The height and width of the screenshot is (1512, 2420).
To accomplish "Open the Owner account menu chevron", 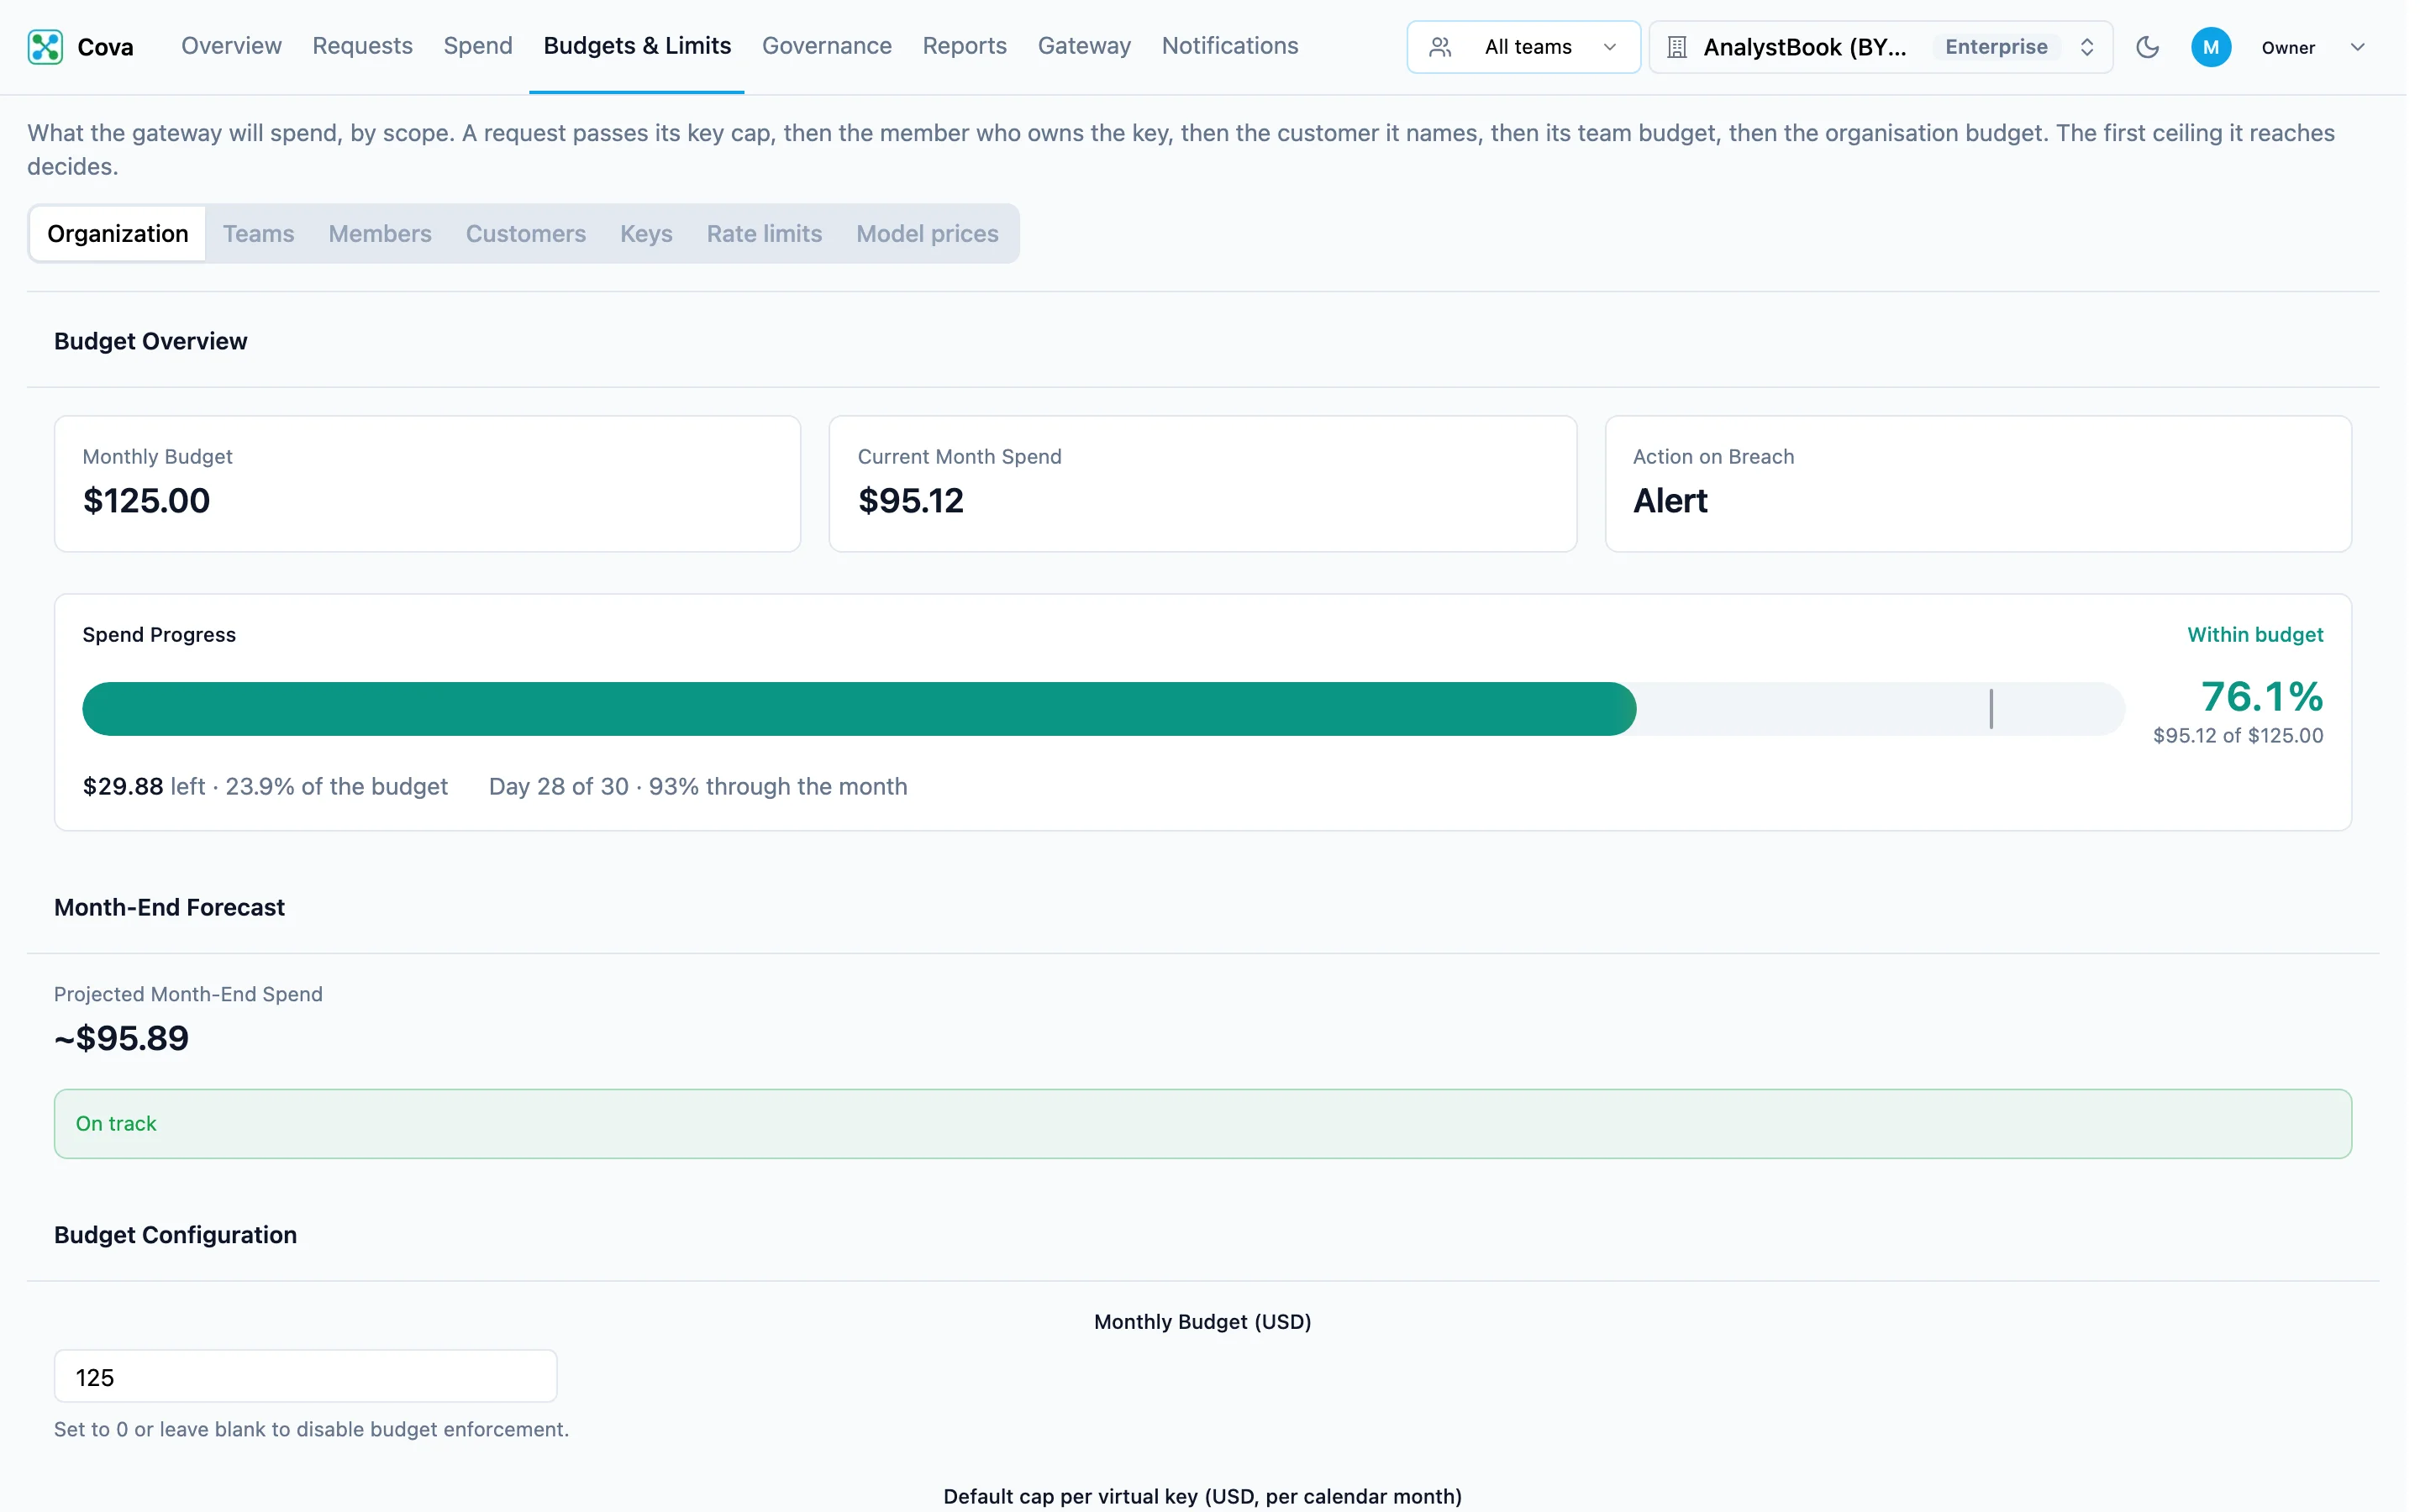I will [x=2357, y=47].
